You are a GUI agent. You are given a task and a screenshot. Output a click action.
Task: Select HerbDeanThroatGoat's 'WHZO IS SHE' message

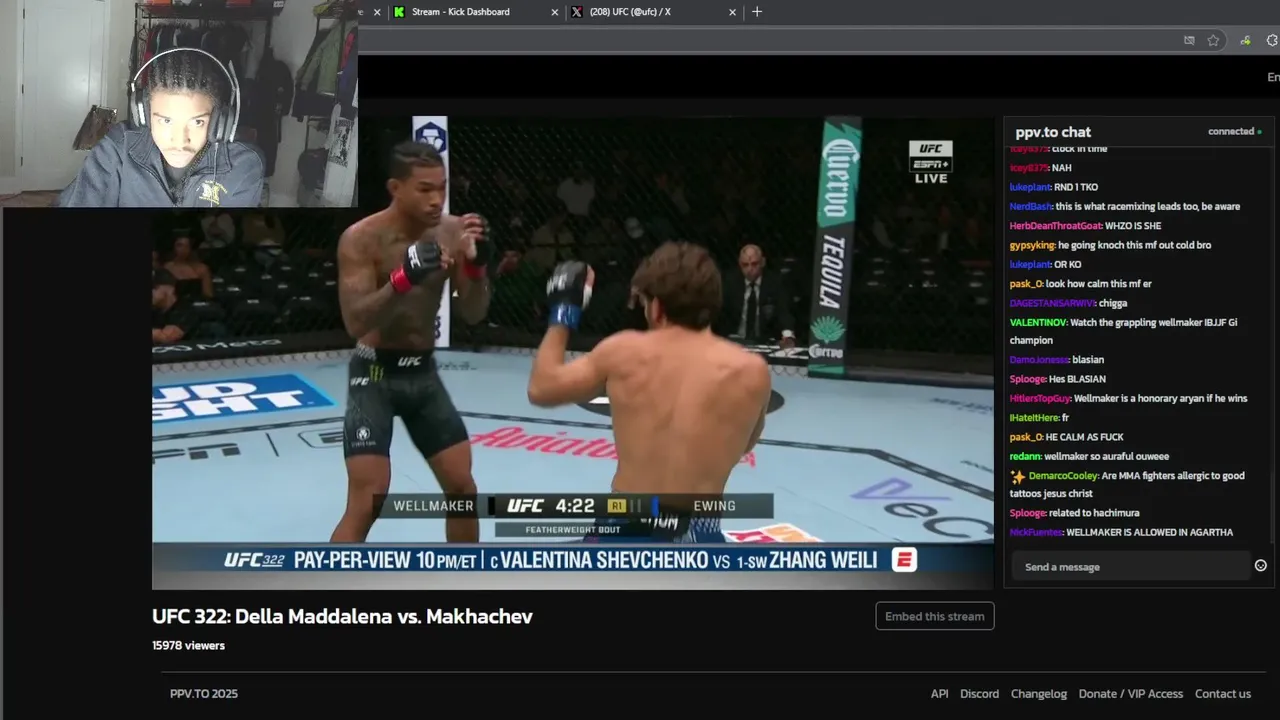1085,226
